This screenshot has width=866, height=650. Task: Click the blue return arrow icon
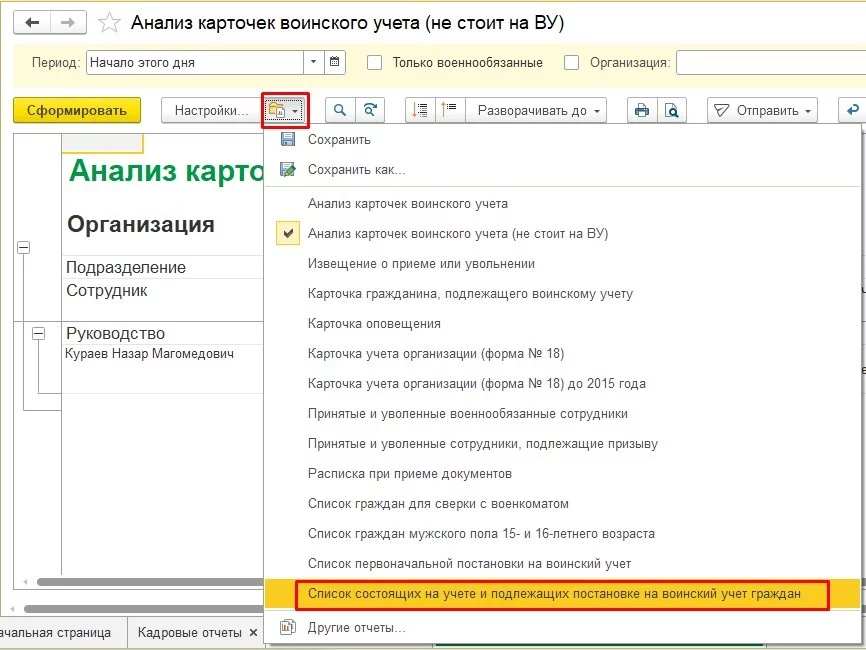tap(852, 110)
